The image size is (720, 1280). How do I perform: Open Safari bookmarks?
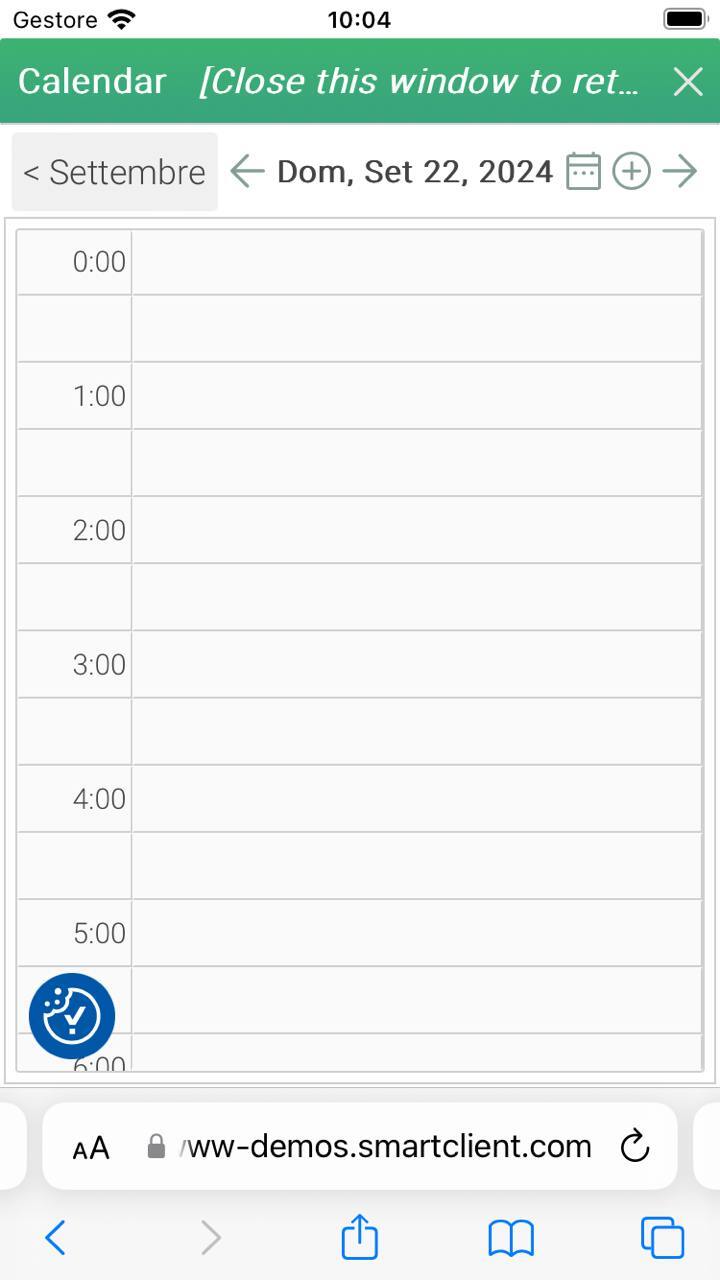click(511, 1239)
